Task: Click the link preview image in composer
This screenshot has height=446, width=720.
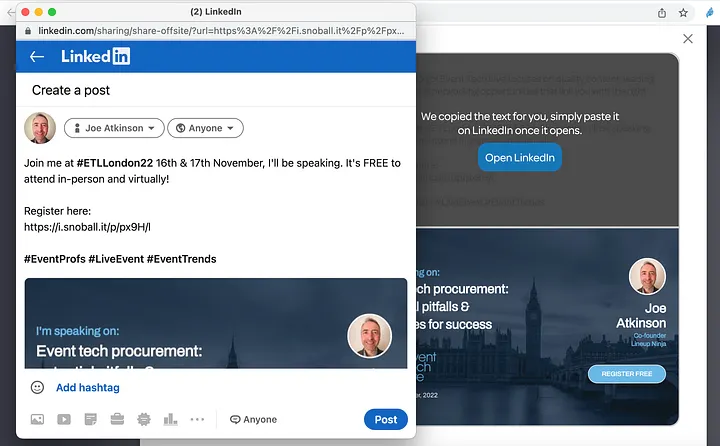Action: (x=216, y=323)
